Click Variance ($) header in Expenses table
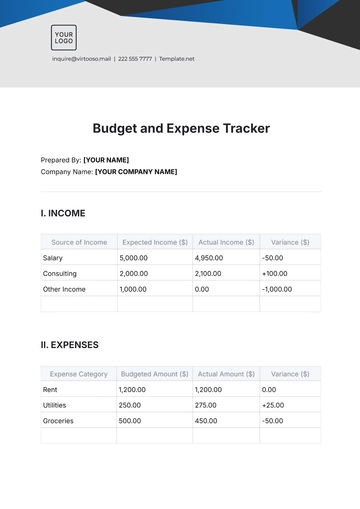360x509 pixels. pos(290,374)
